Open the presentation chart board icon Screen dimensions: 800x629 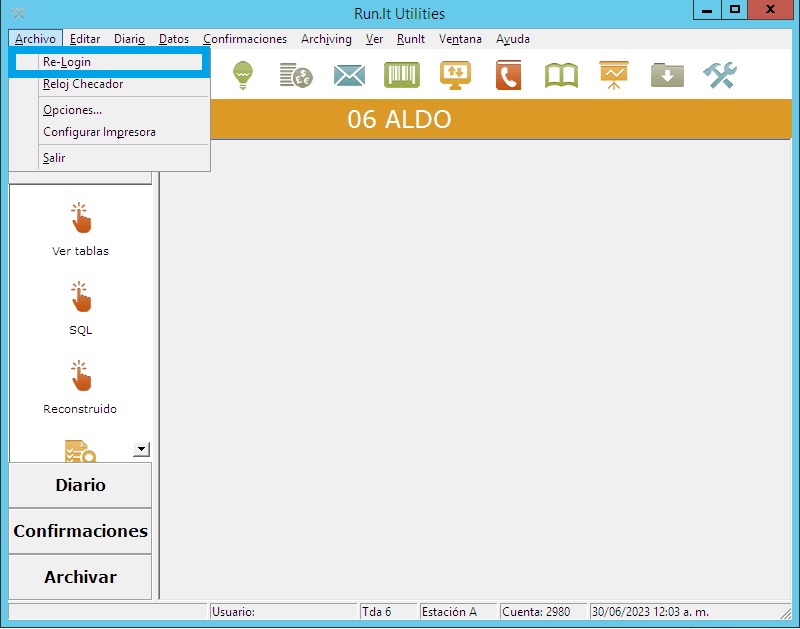click(614, 75)
